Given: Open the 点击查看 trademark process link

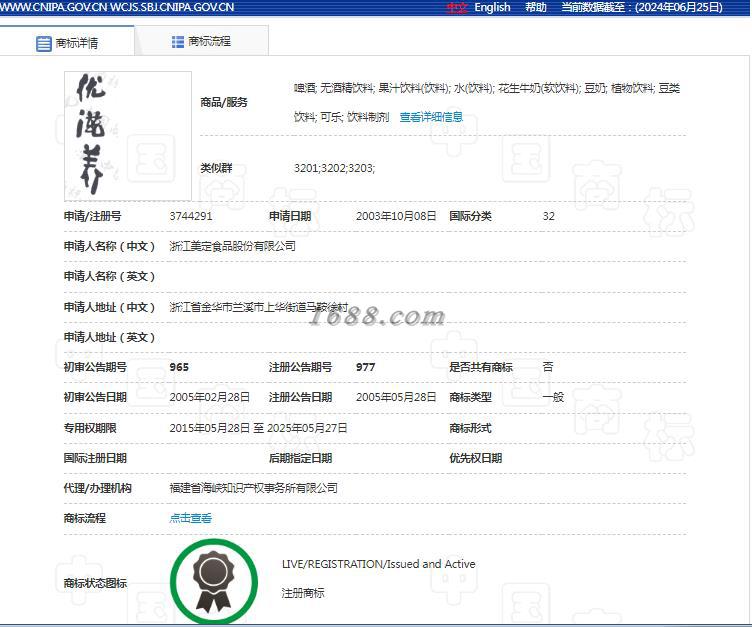Looking at the screenshot, I should tap(190, 518).
